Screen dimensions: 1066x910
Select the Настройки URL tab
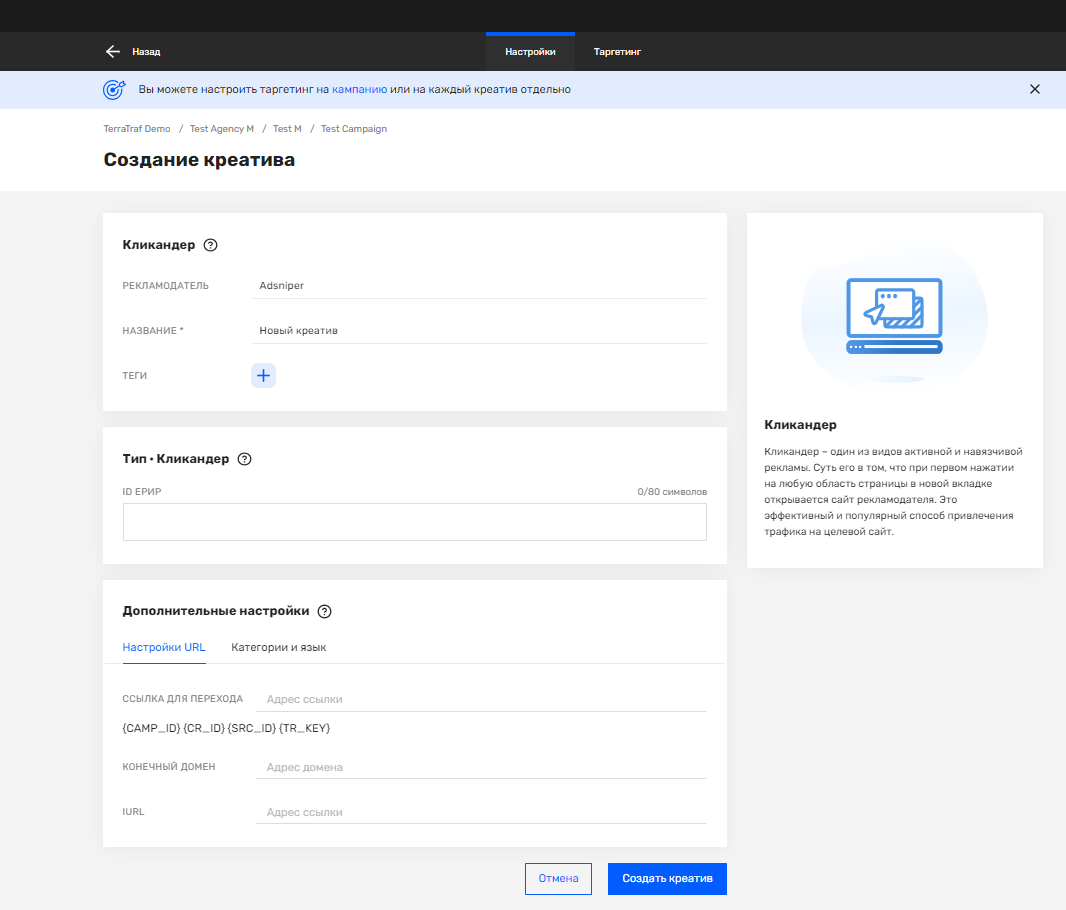coord(164,648)
